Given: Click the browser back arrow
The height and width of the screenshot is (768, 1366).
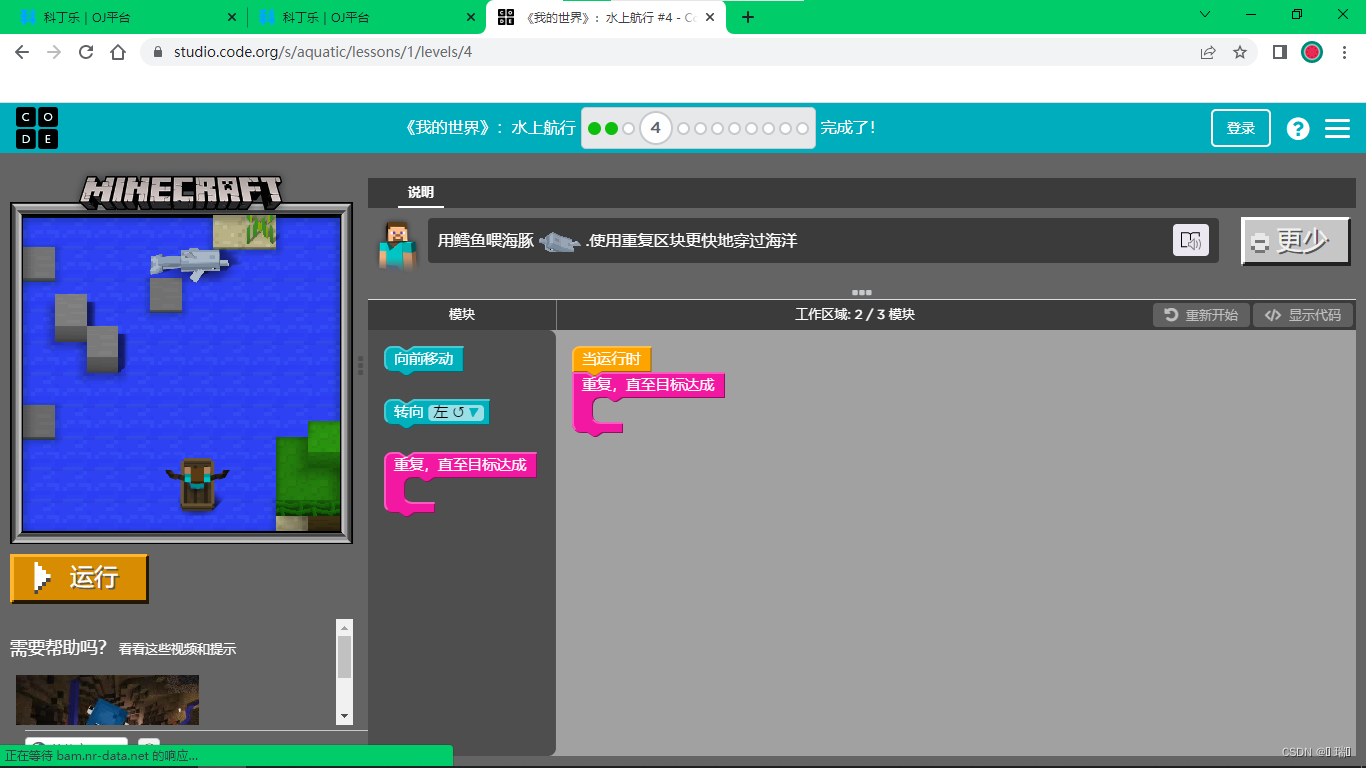Looking at the screenshot, I should pos(22,52).
